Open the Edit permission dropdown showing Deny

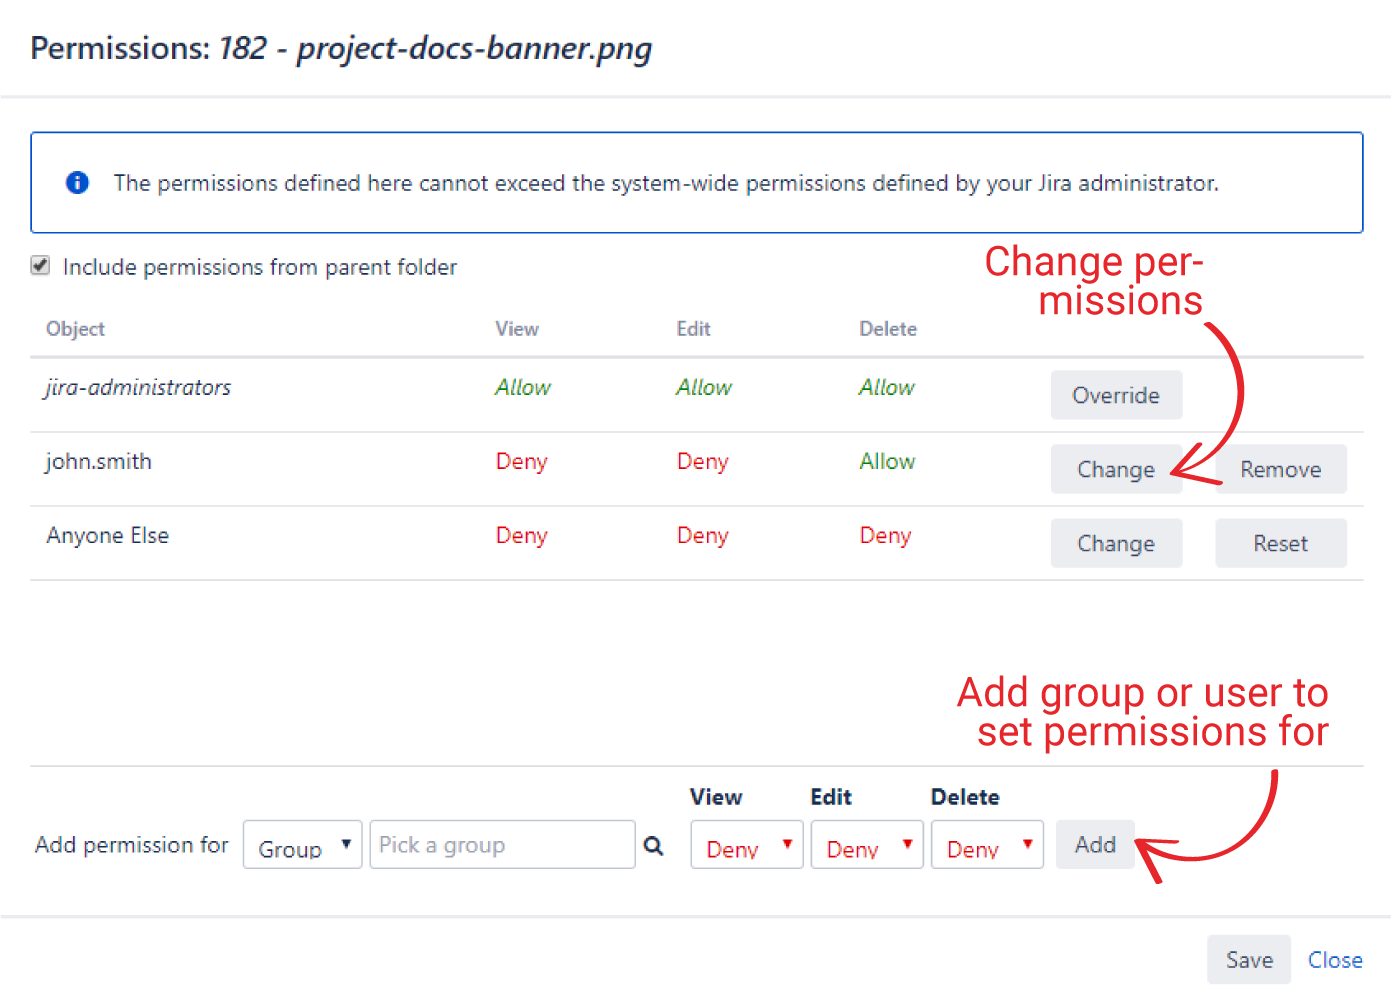(x=866, y=845)
